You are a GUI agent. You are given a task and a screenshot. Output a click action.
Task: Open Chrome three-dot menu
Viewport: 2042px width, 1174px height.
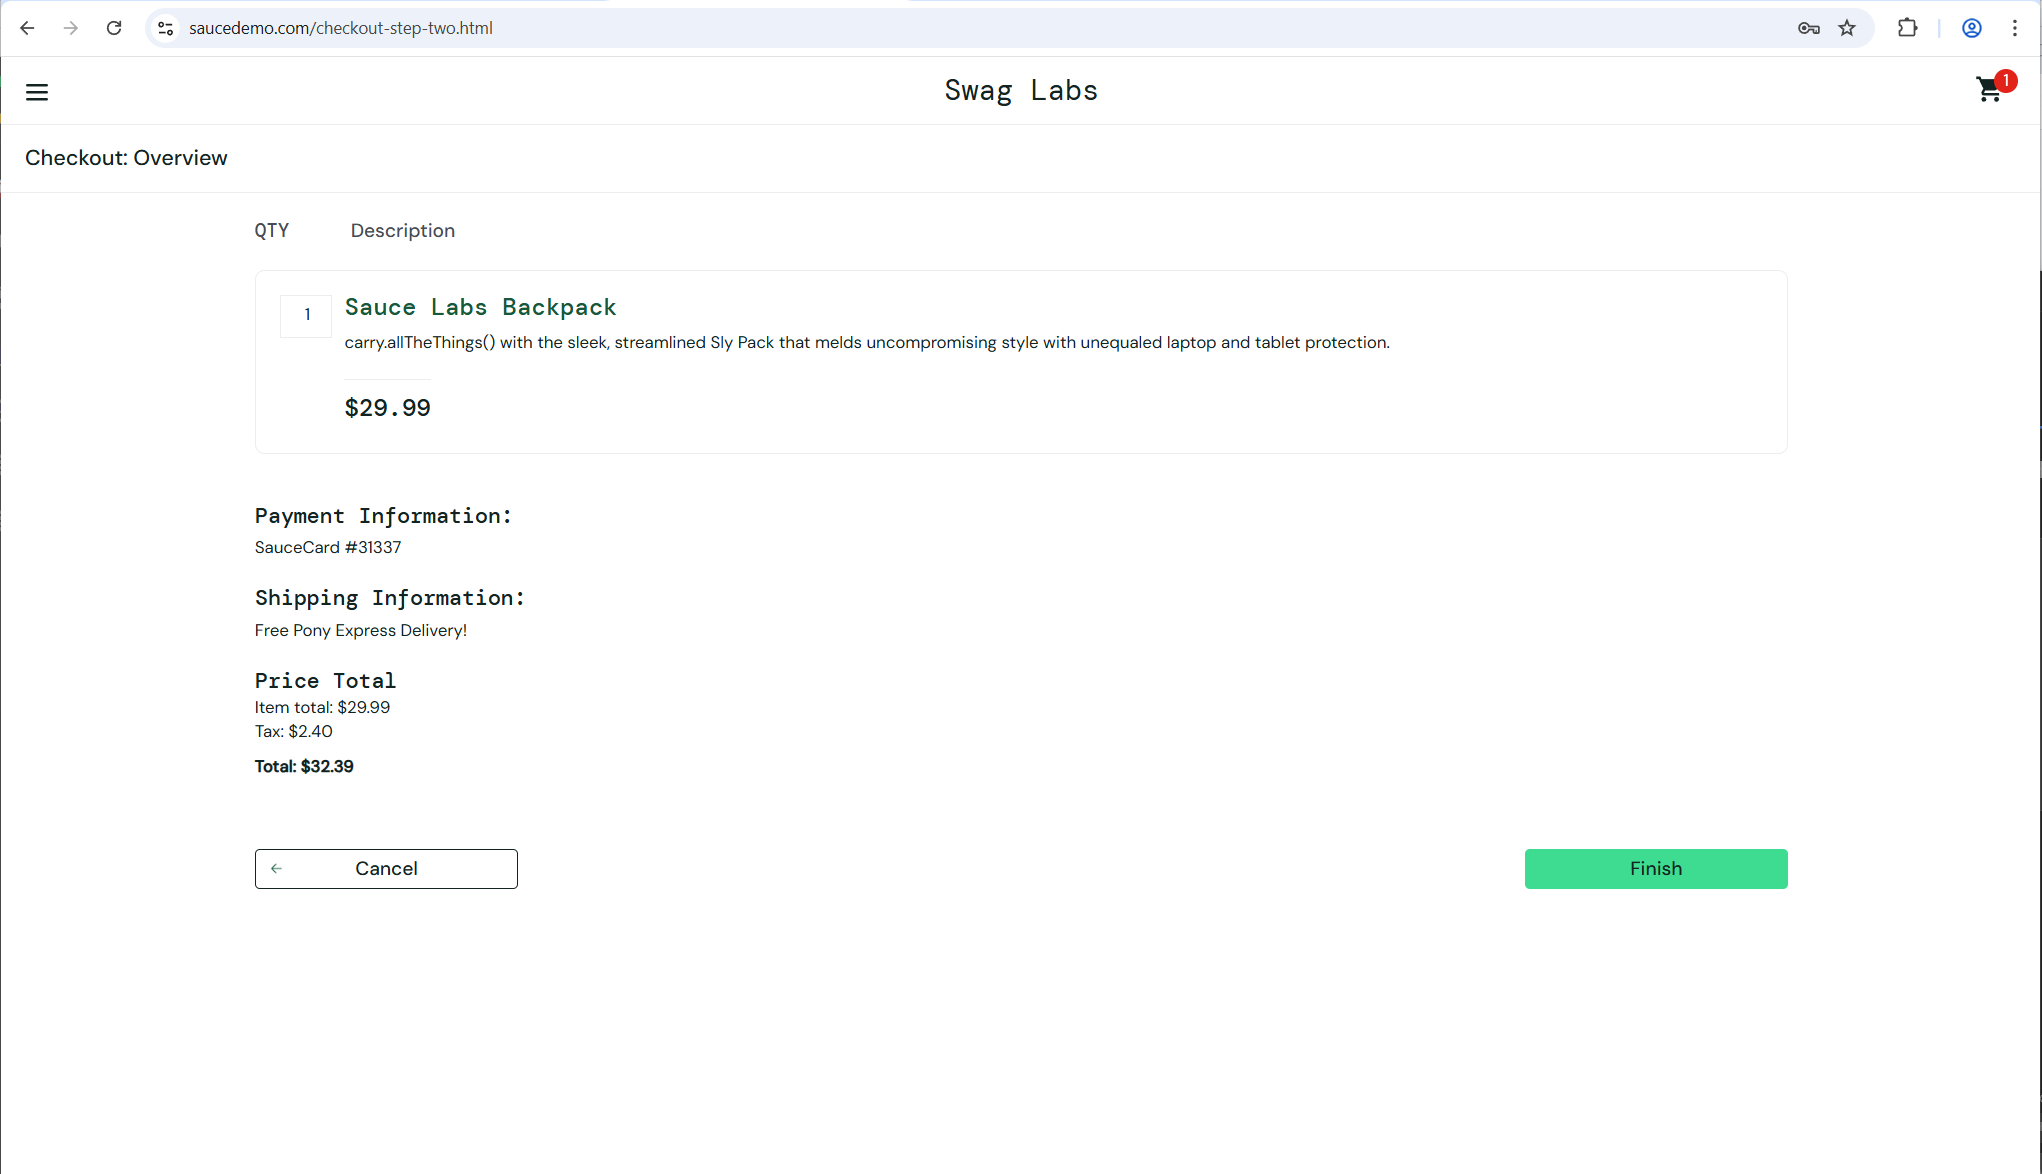(2015, 28)
